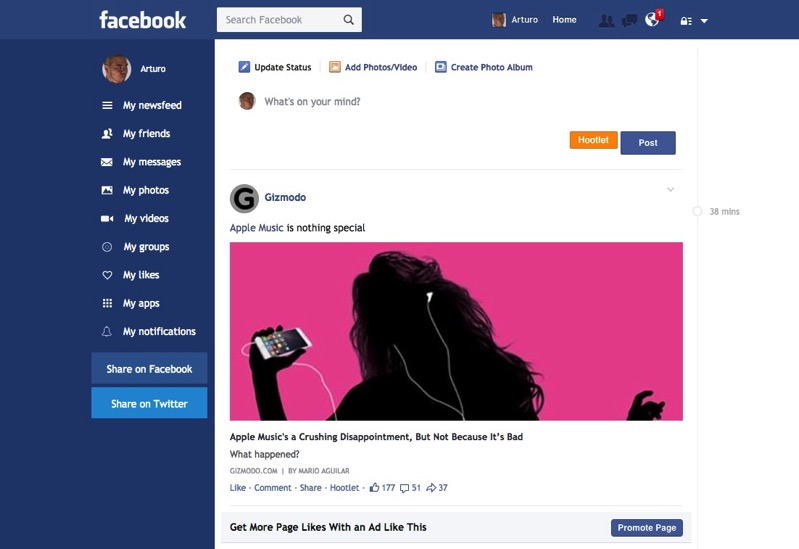Screen dimensions: 799x549
Task: Open the account dropdown arrow in top bar
Action: 704,21
